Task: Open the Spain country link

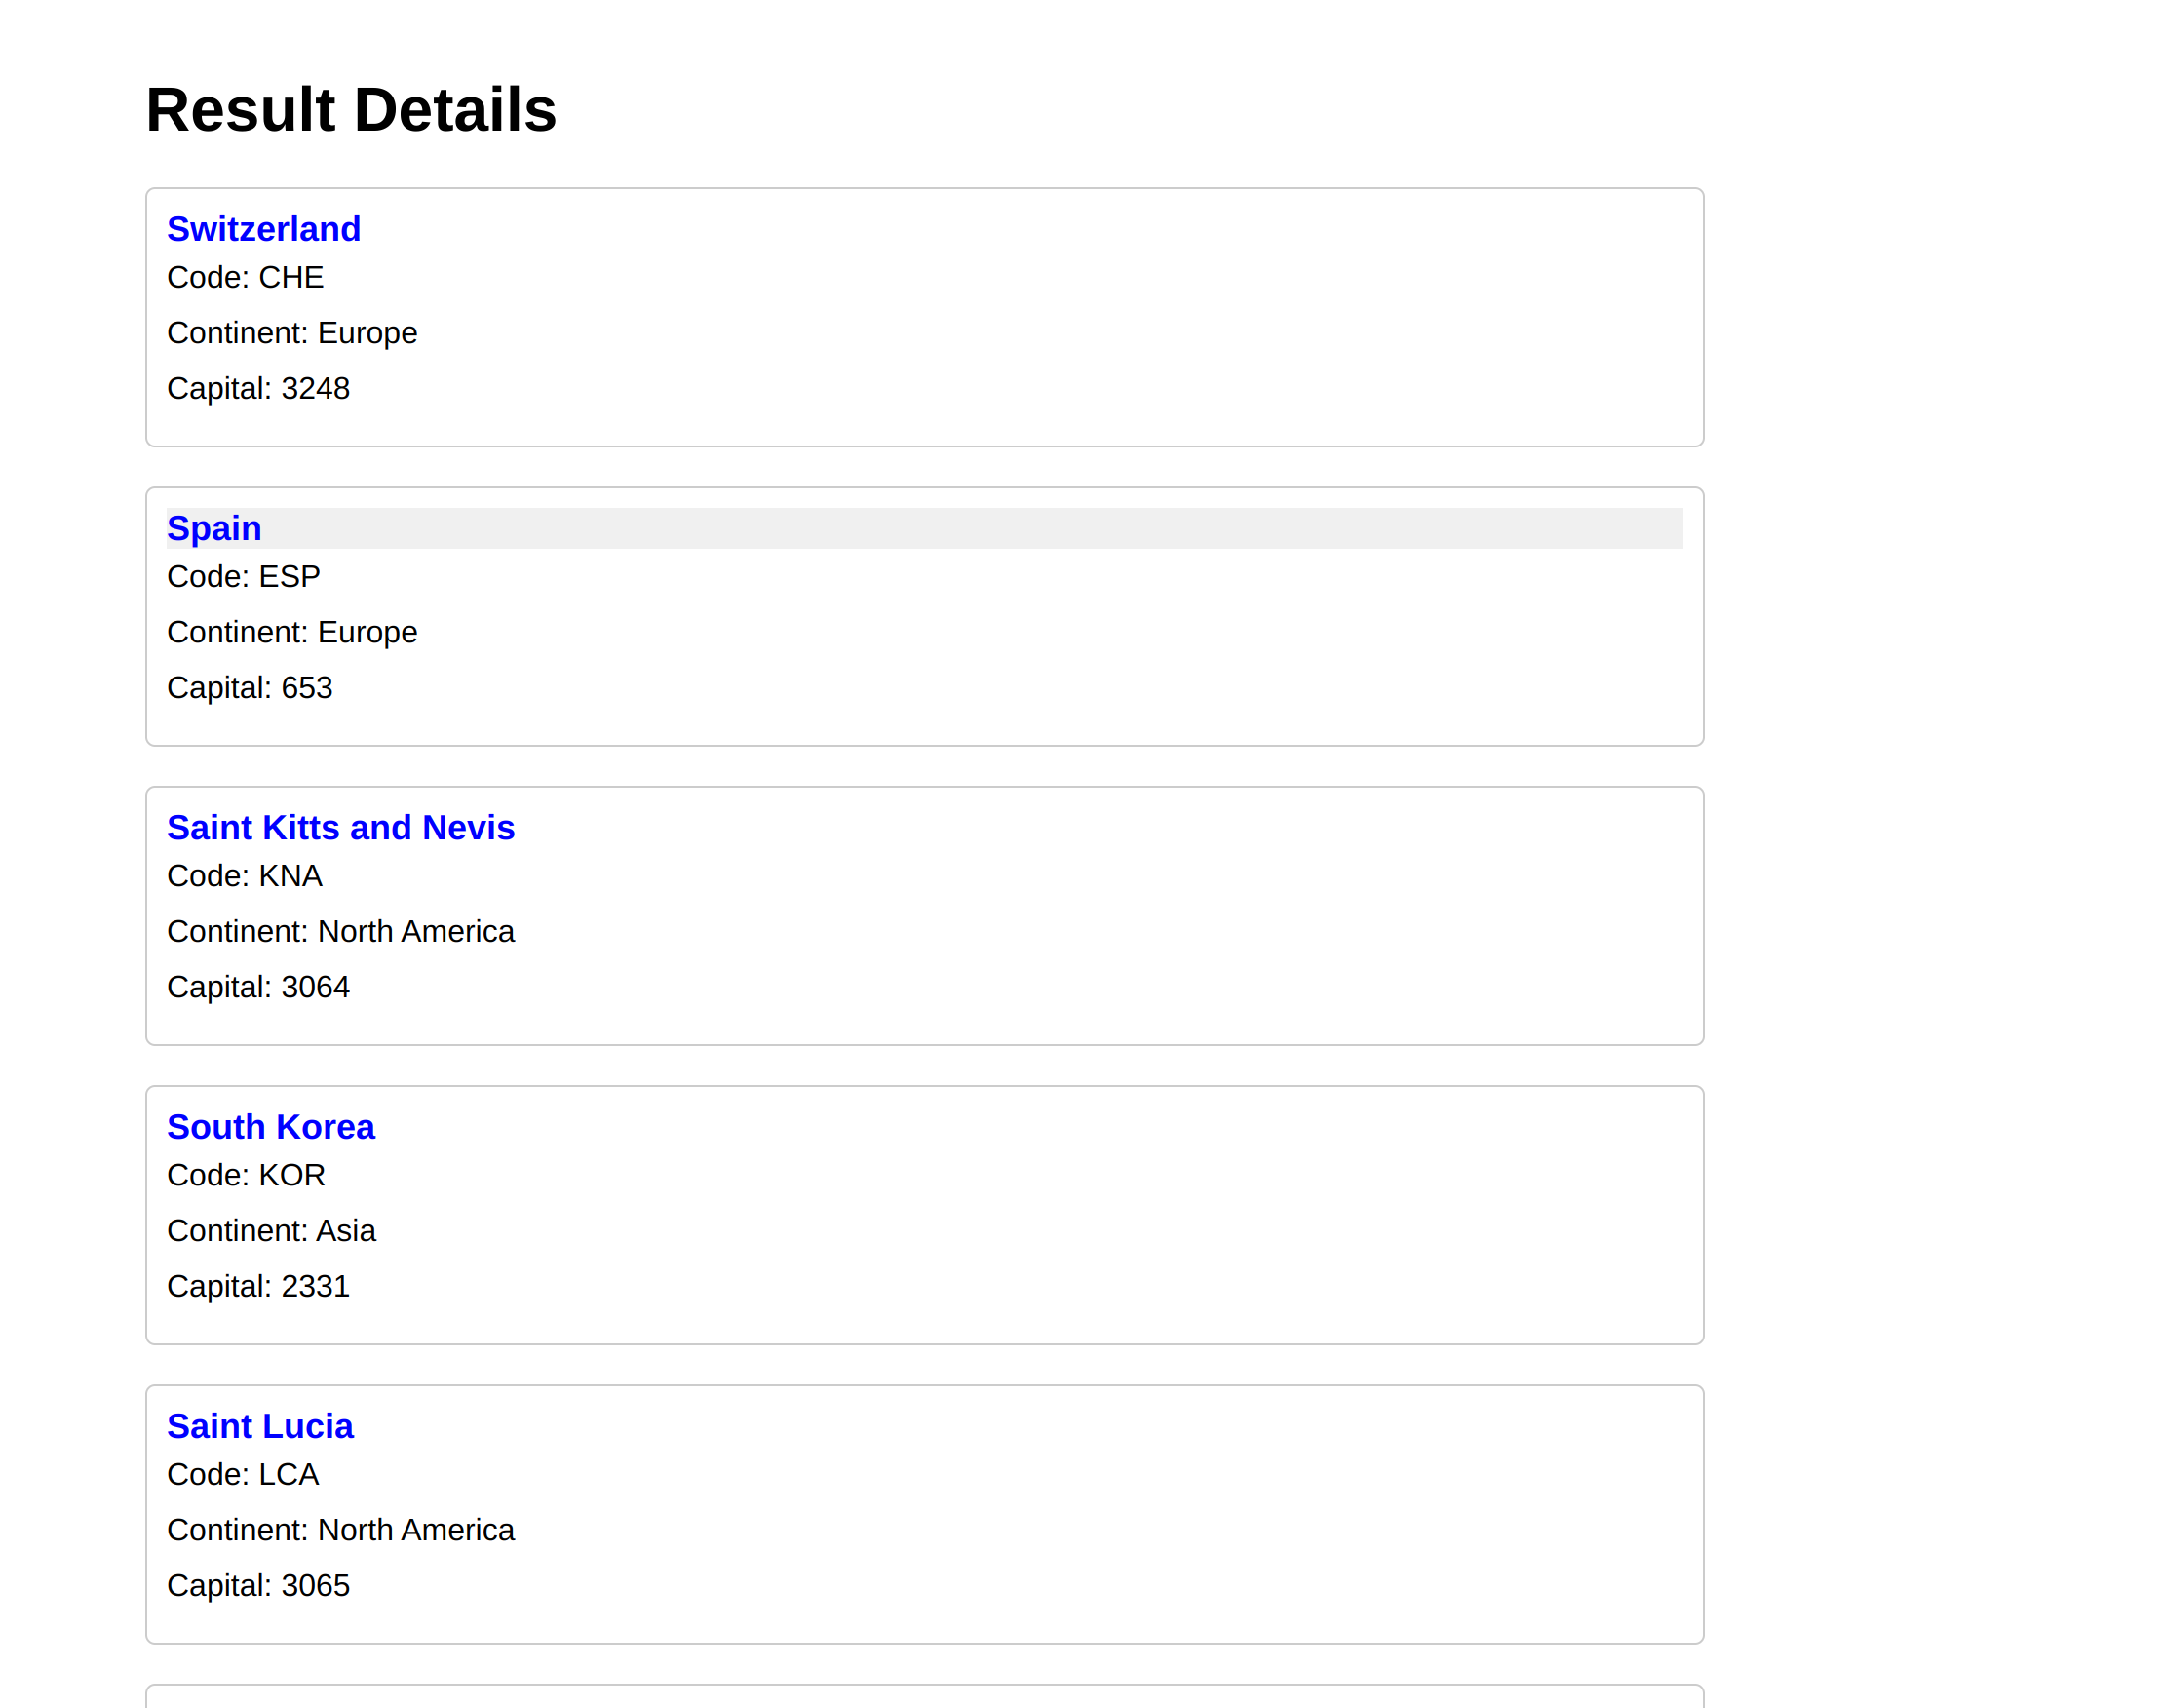Action: pos(213,528)
